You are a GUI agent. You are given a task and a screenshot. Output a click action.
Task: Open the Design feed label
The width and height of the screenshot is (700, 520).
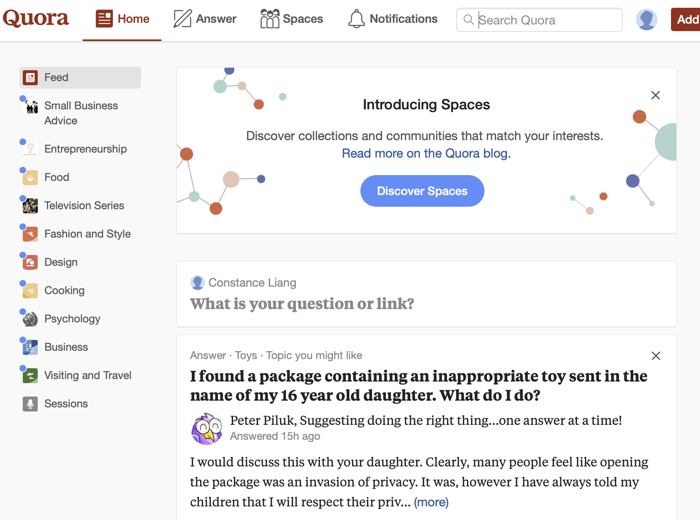pyautogui.click(x=61, y=262)
